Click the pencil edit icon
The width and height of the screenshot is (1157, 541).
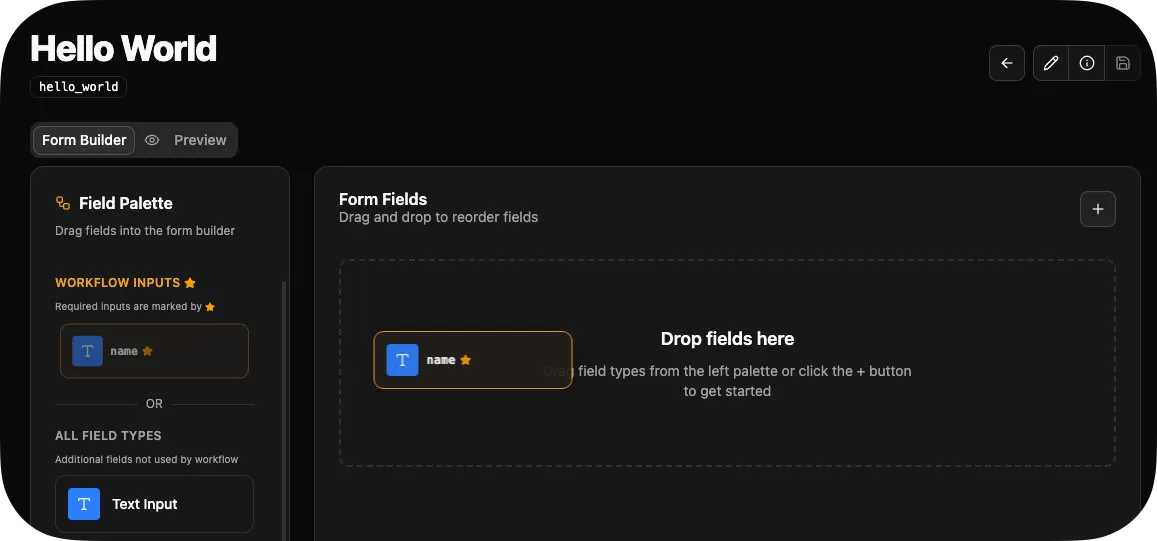pos(1050,63)
